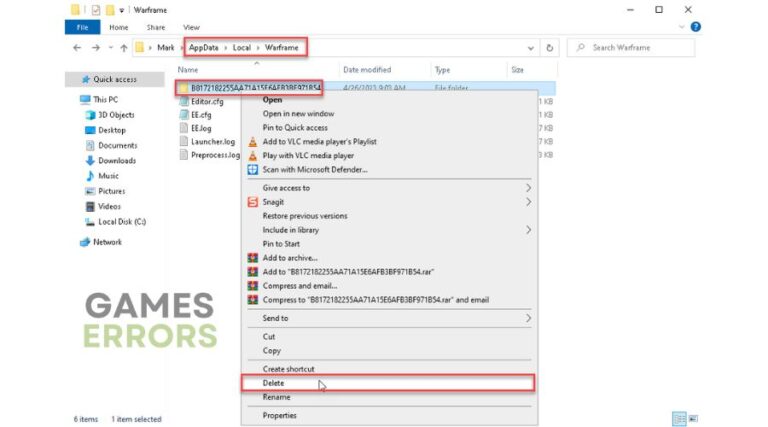Open the Home ribbon tab
This screenshot has width=768, height=427.
[x=119, y=27]
